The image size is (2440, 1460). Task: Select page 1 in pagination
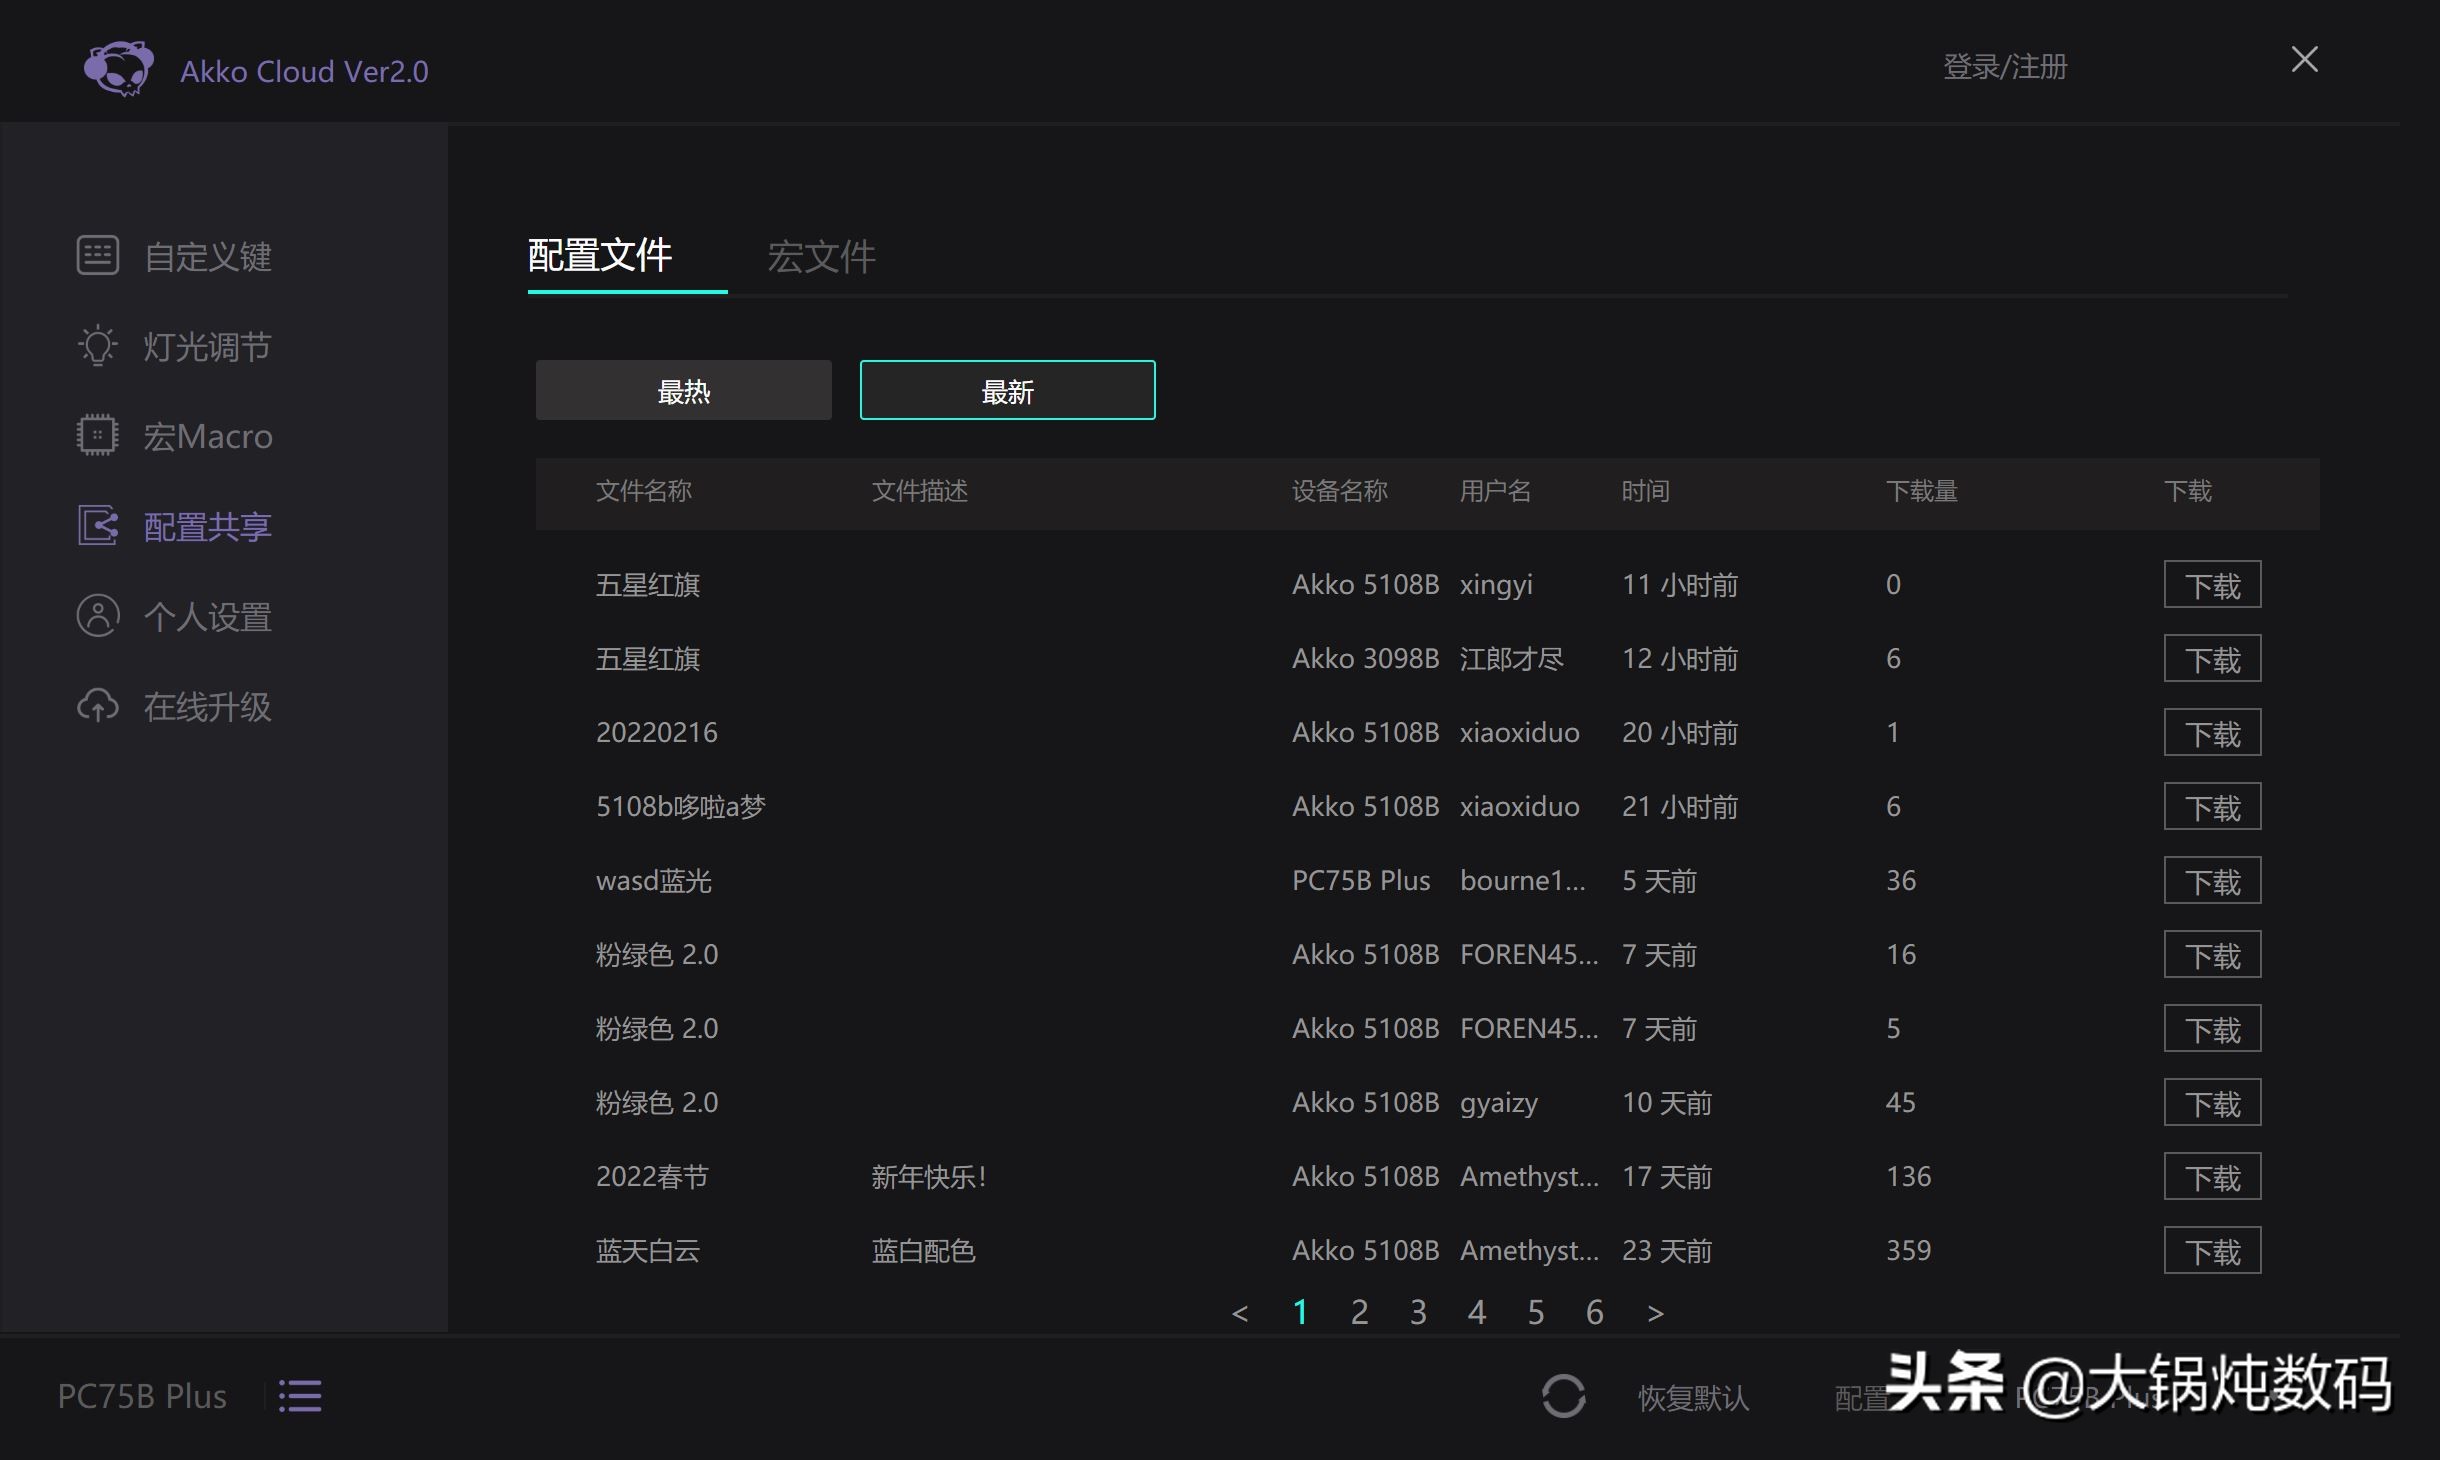pyautogui.click(x=1300, y=1312)
